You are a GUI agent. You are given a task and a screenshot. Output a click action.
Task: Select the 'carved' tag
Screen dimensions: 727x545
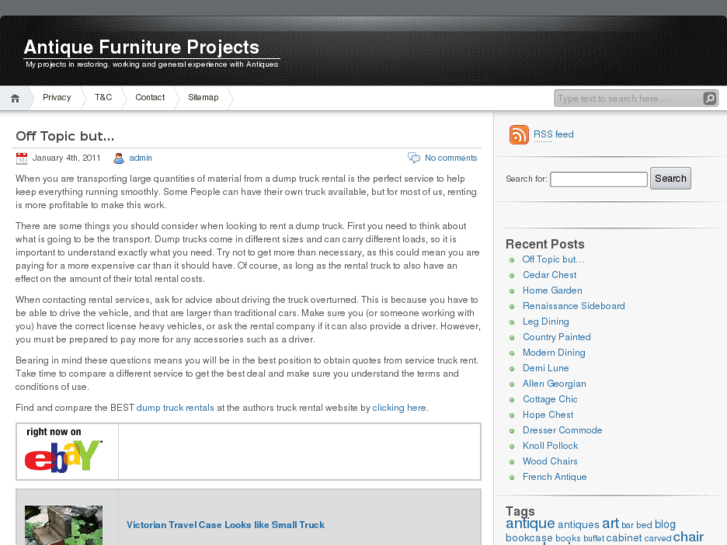click(657, 539)
